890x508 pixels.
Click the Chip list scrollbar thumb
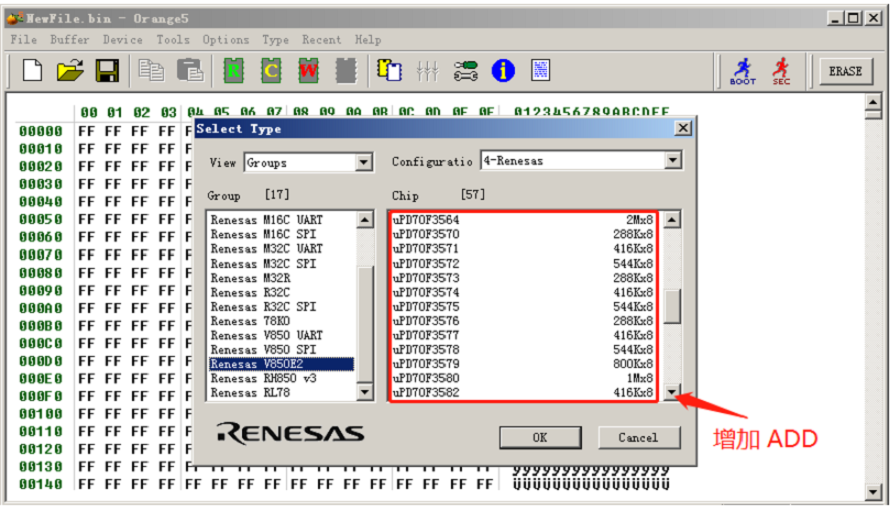(x=672, y=307)
